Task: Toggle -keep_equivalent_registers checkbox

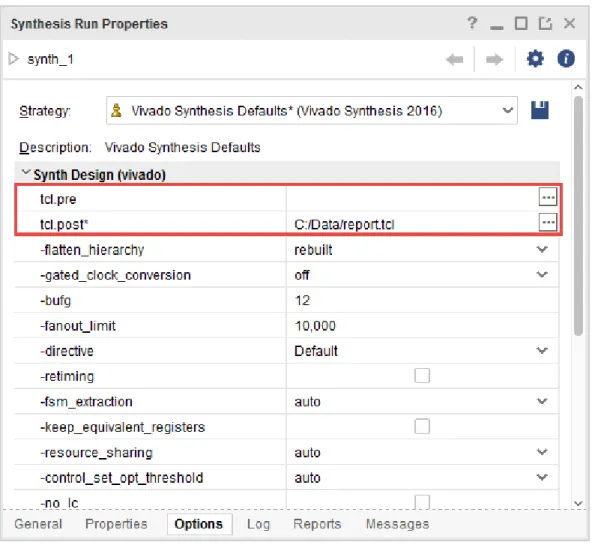Action: 422,426
